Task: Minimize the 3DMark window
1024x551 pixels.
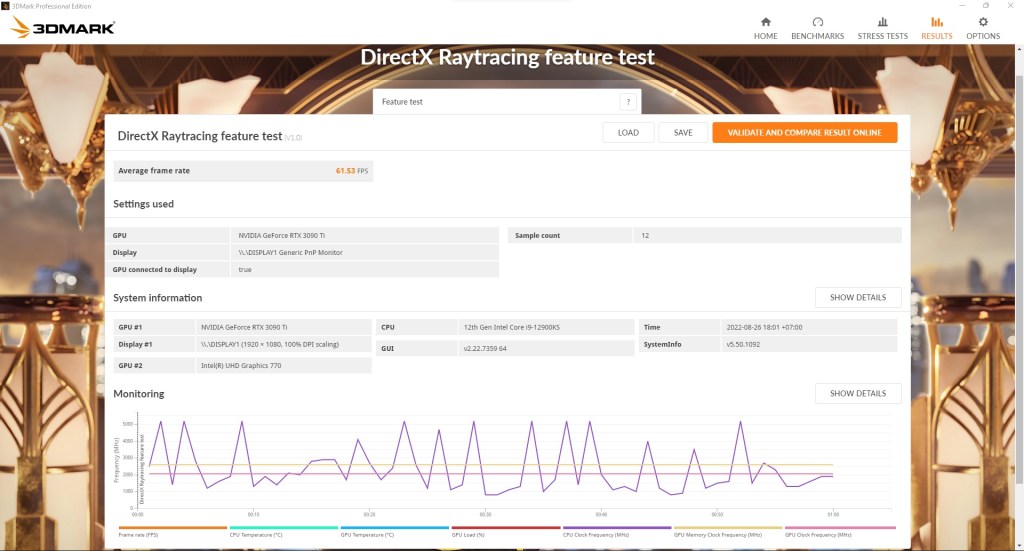Action: (962, 6)
